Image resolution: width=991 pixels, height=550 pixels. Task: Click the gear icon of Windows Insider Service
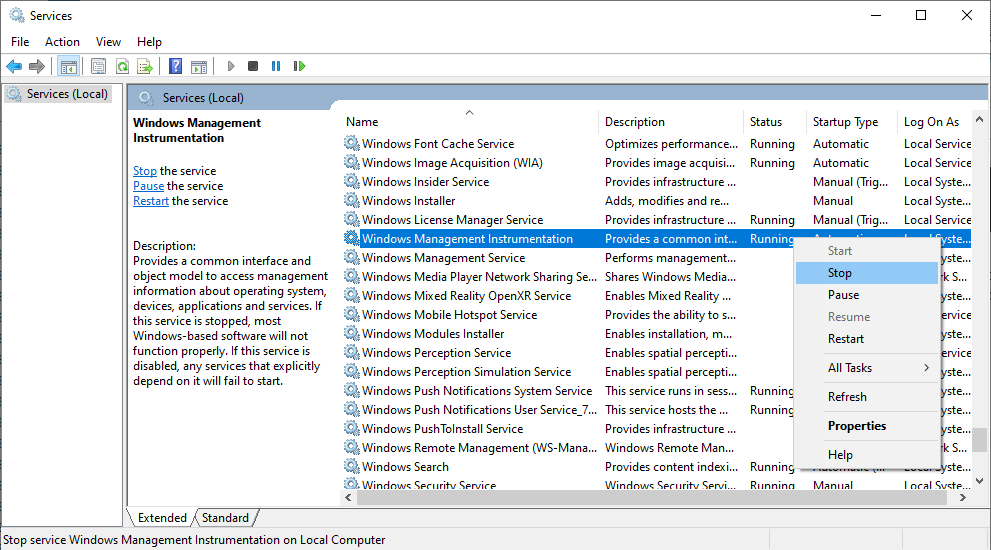[351, 181]
